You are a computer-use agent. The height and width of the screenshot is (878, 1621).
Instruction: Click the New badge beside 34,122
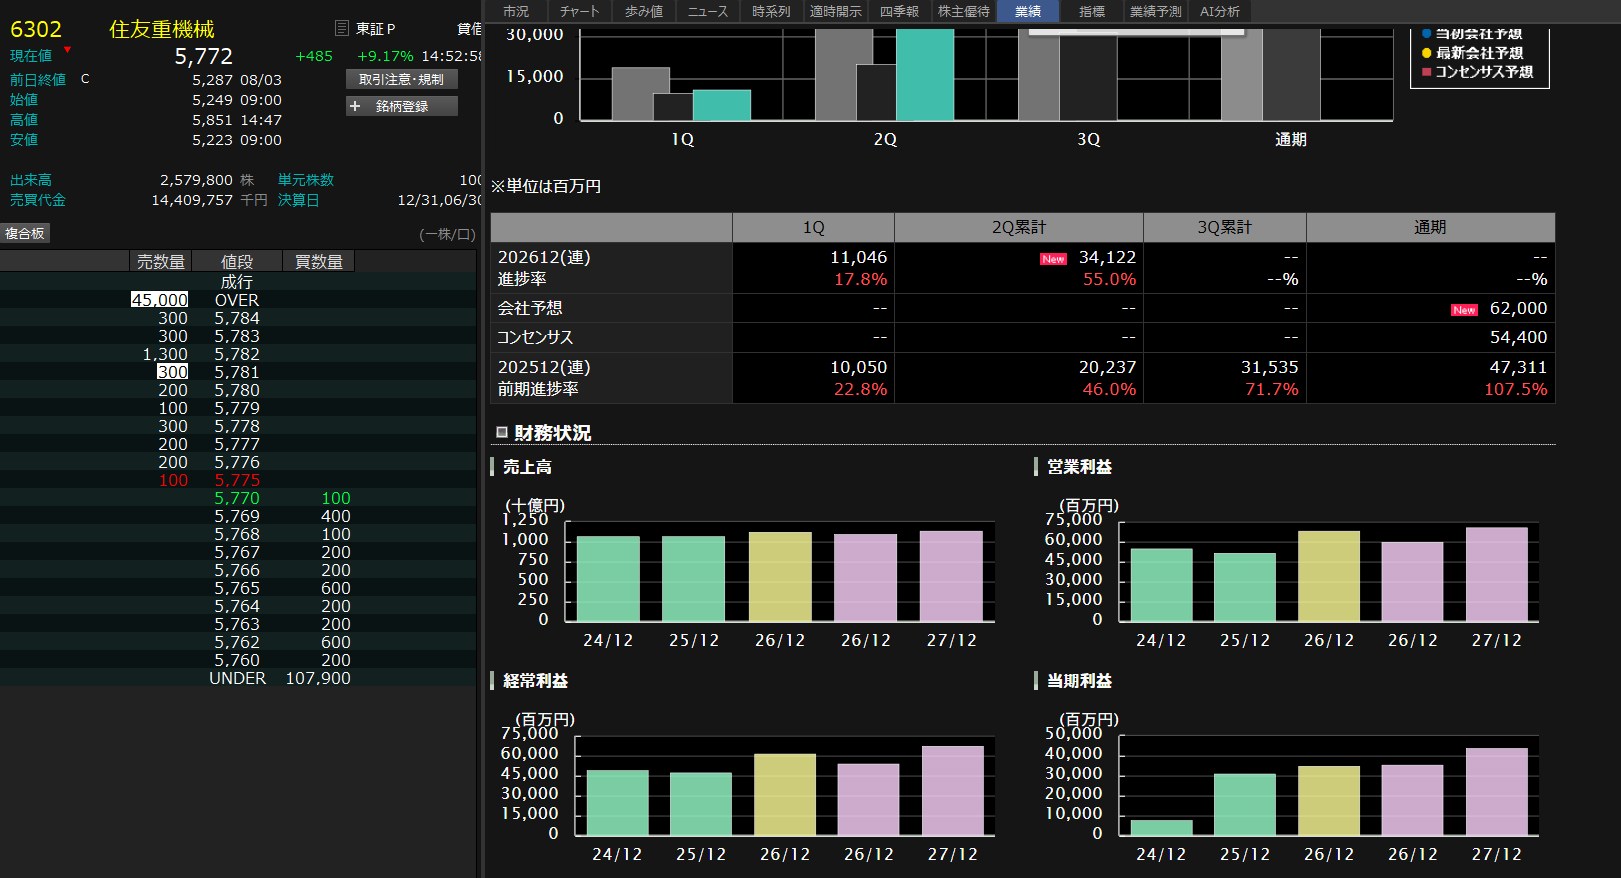[x=1053, y=259]
